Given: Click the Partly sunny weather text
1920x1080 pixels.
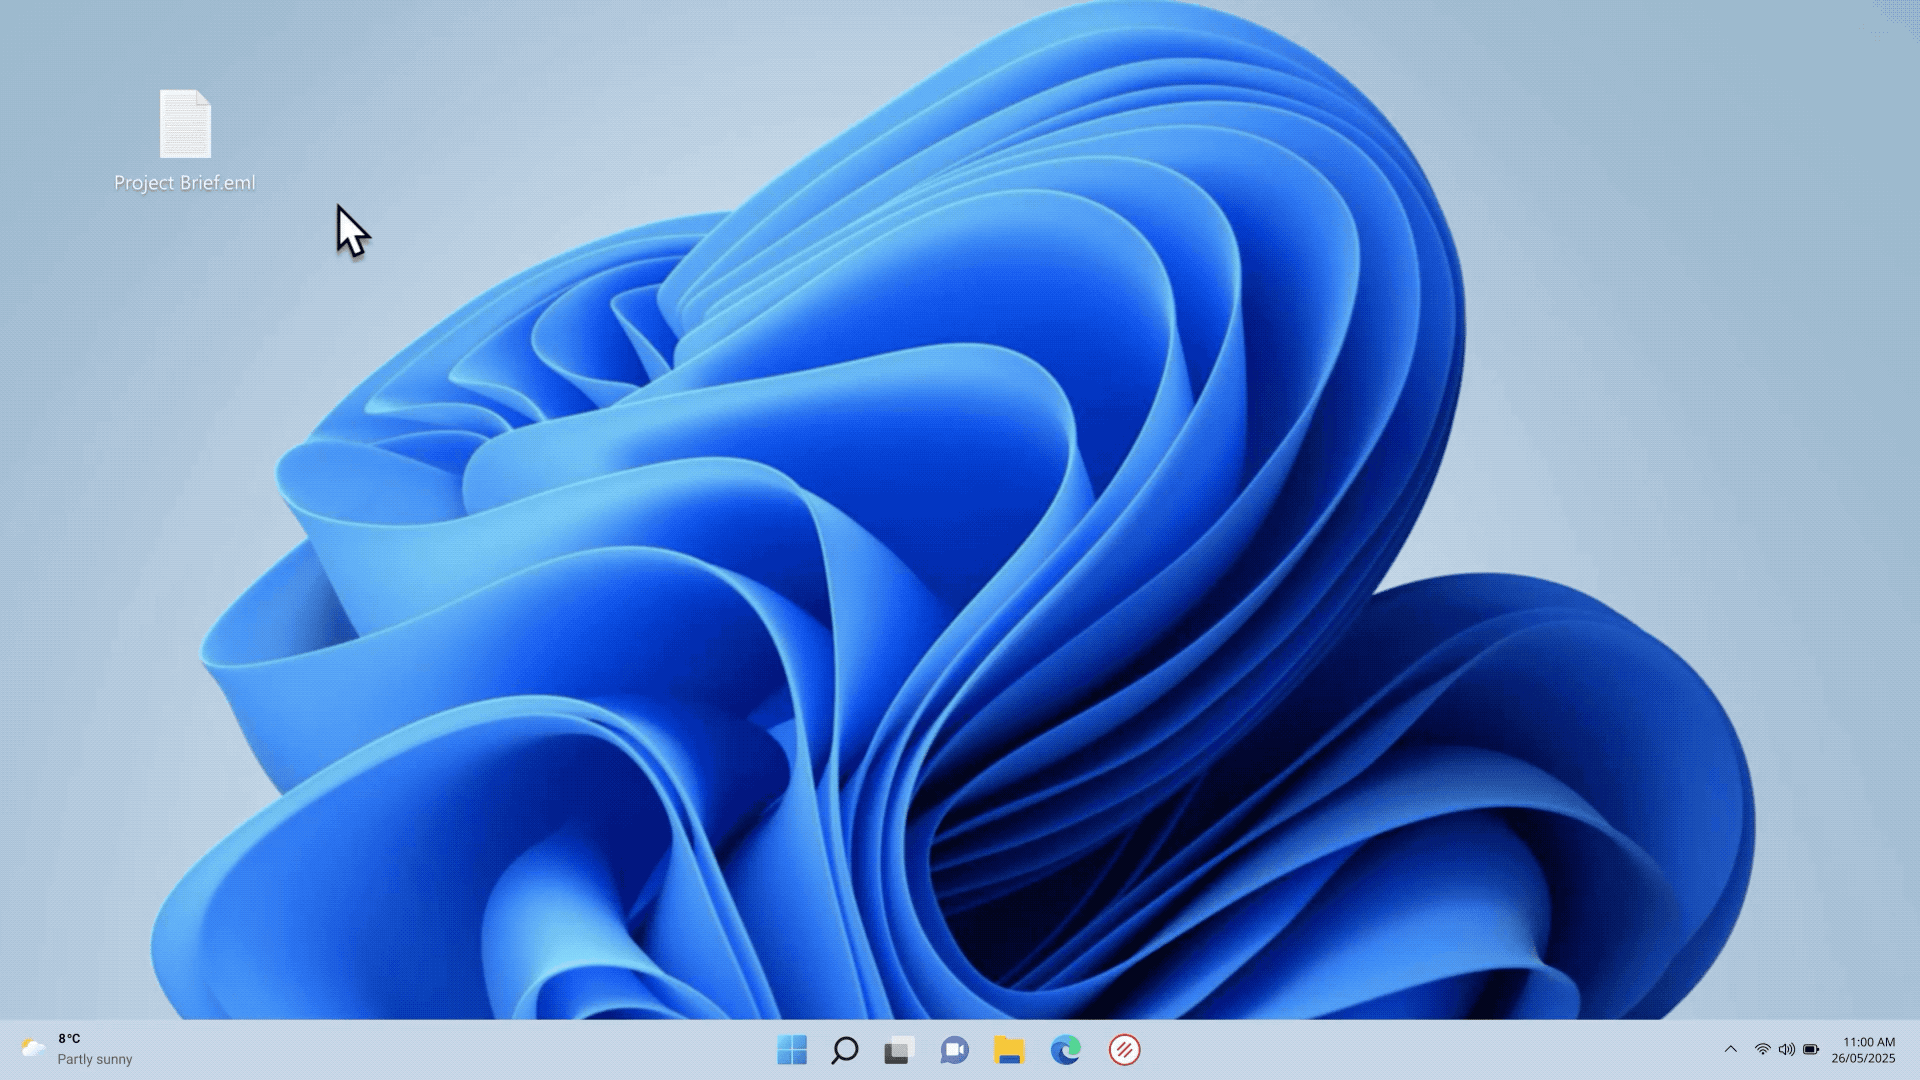Looking at the screenshot, I should (x=95, y=1059).
